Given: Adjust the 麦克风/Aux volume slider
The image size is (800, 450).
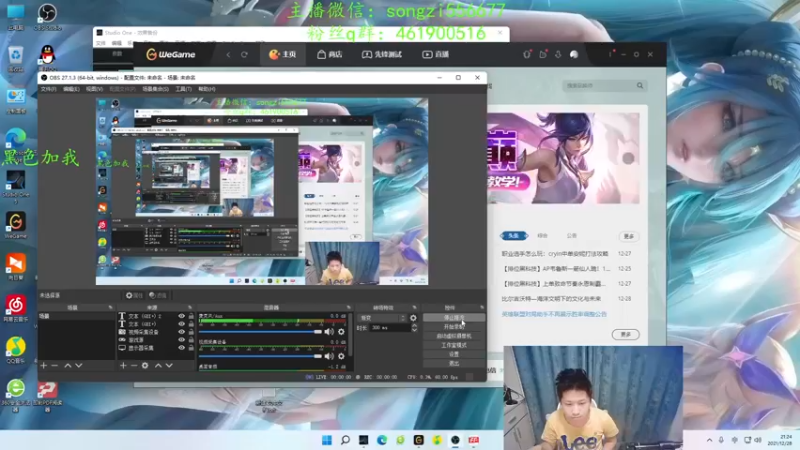Looking at the screenshot, I should 260,332.
